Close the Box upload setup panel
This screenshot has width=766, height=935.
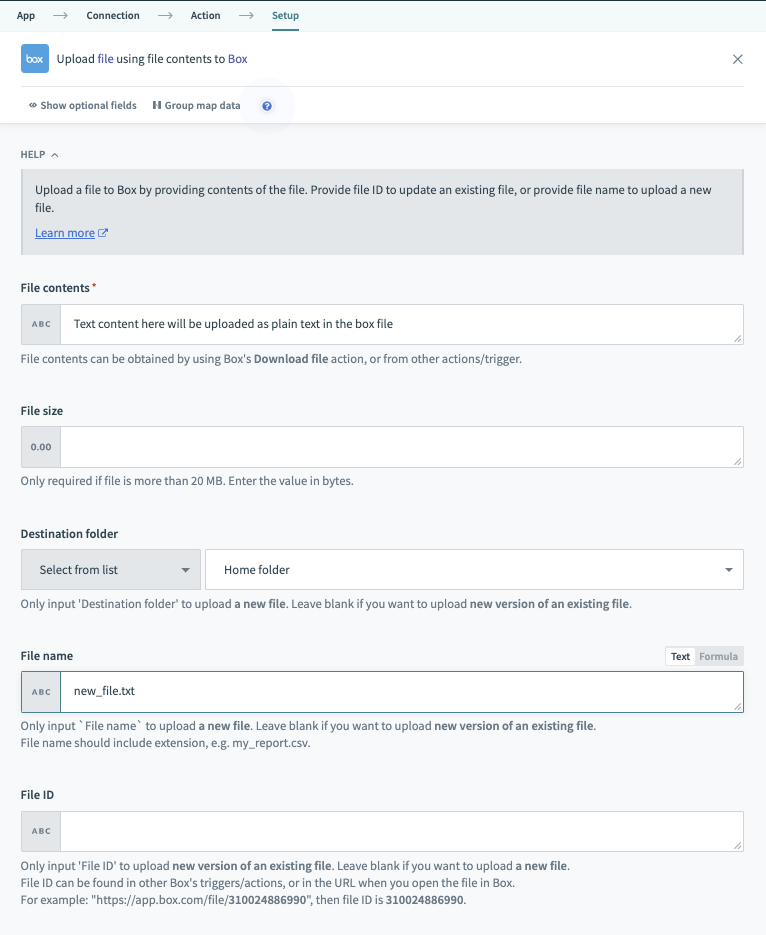738,59
